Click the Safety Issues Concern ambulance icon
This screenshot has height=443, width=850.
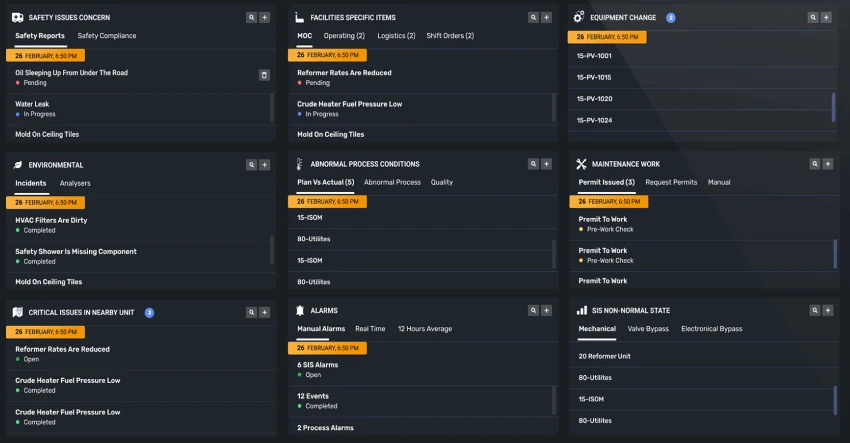point(17,17)
